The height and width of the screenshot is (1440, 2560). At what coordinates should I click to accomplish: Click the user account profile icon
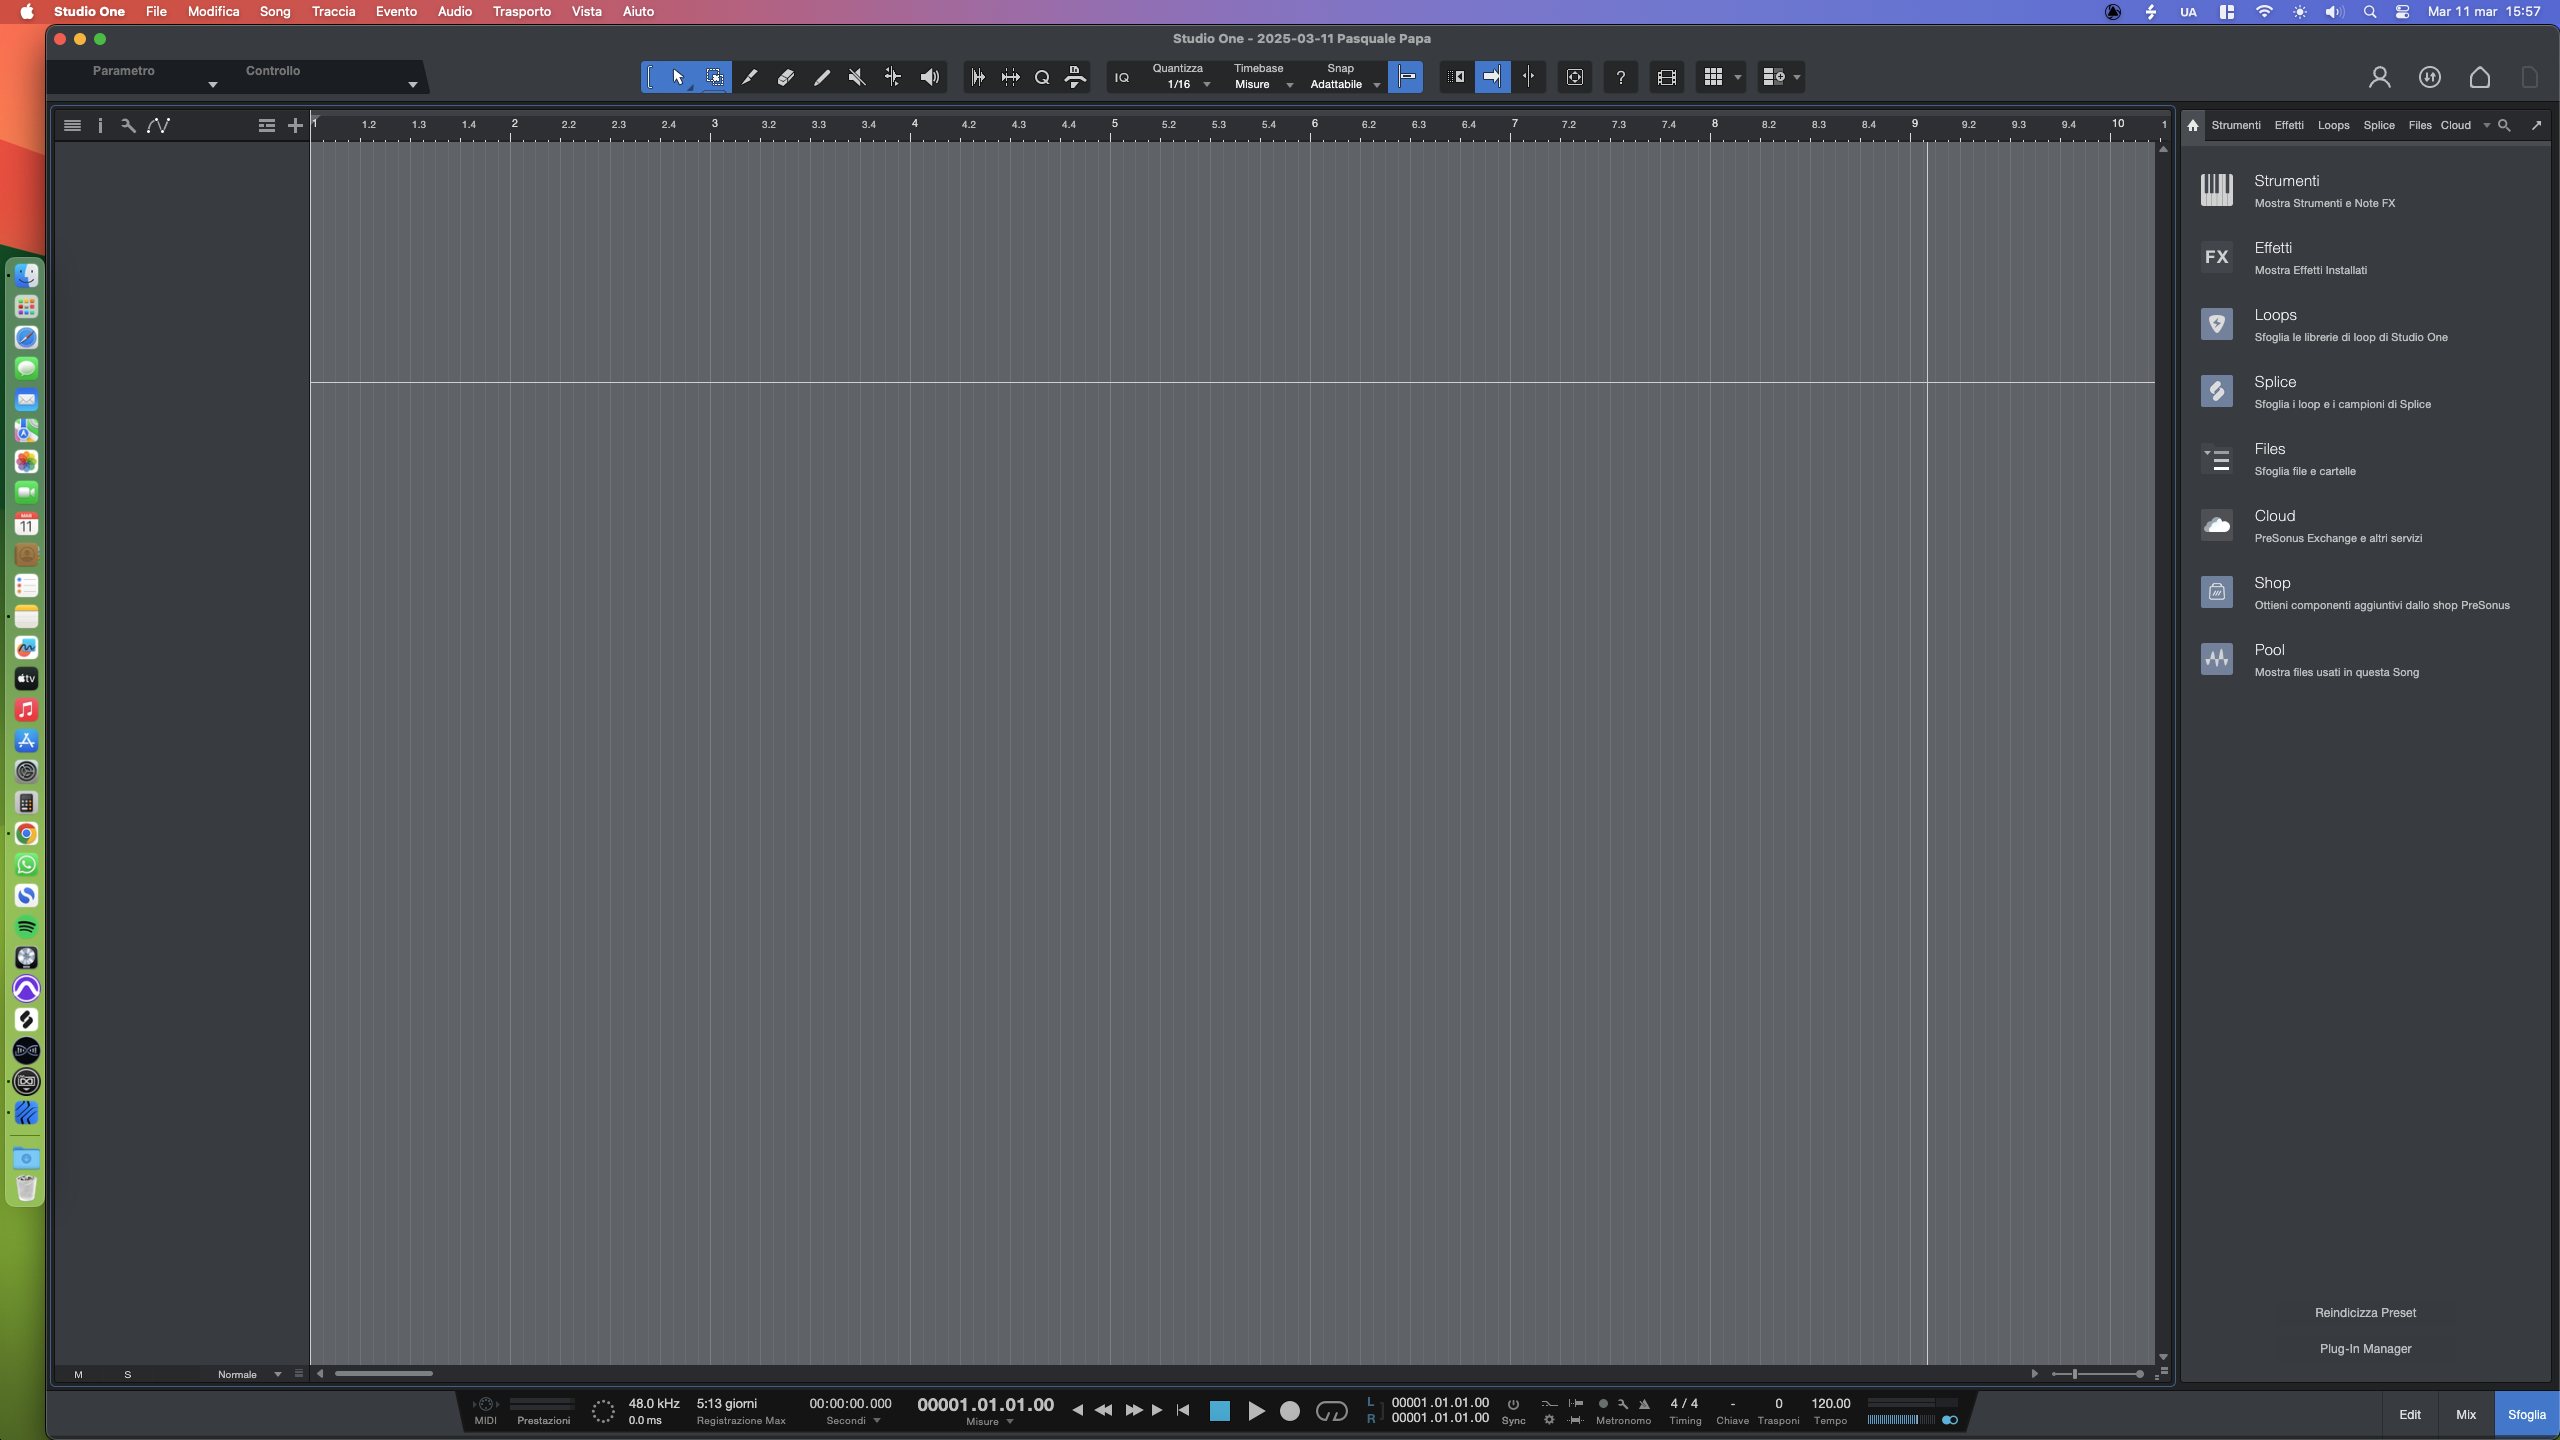[x=2380, y=77]
